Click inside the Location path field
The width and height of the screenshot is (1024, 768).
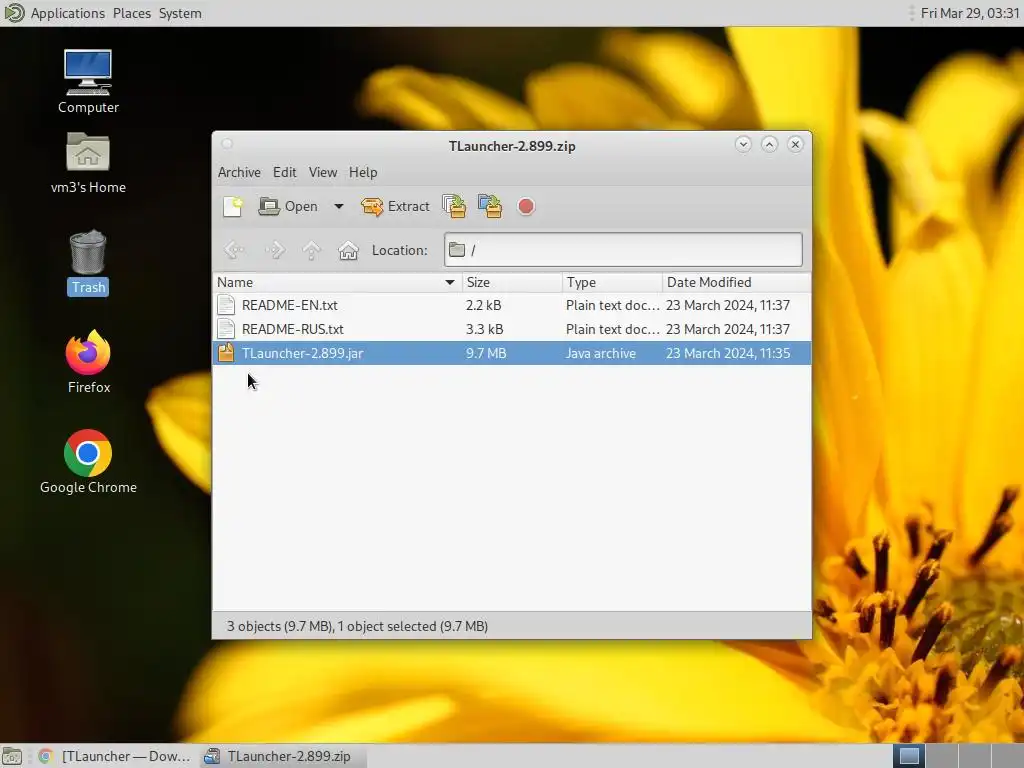point(623,250)
